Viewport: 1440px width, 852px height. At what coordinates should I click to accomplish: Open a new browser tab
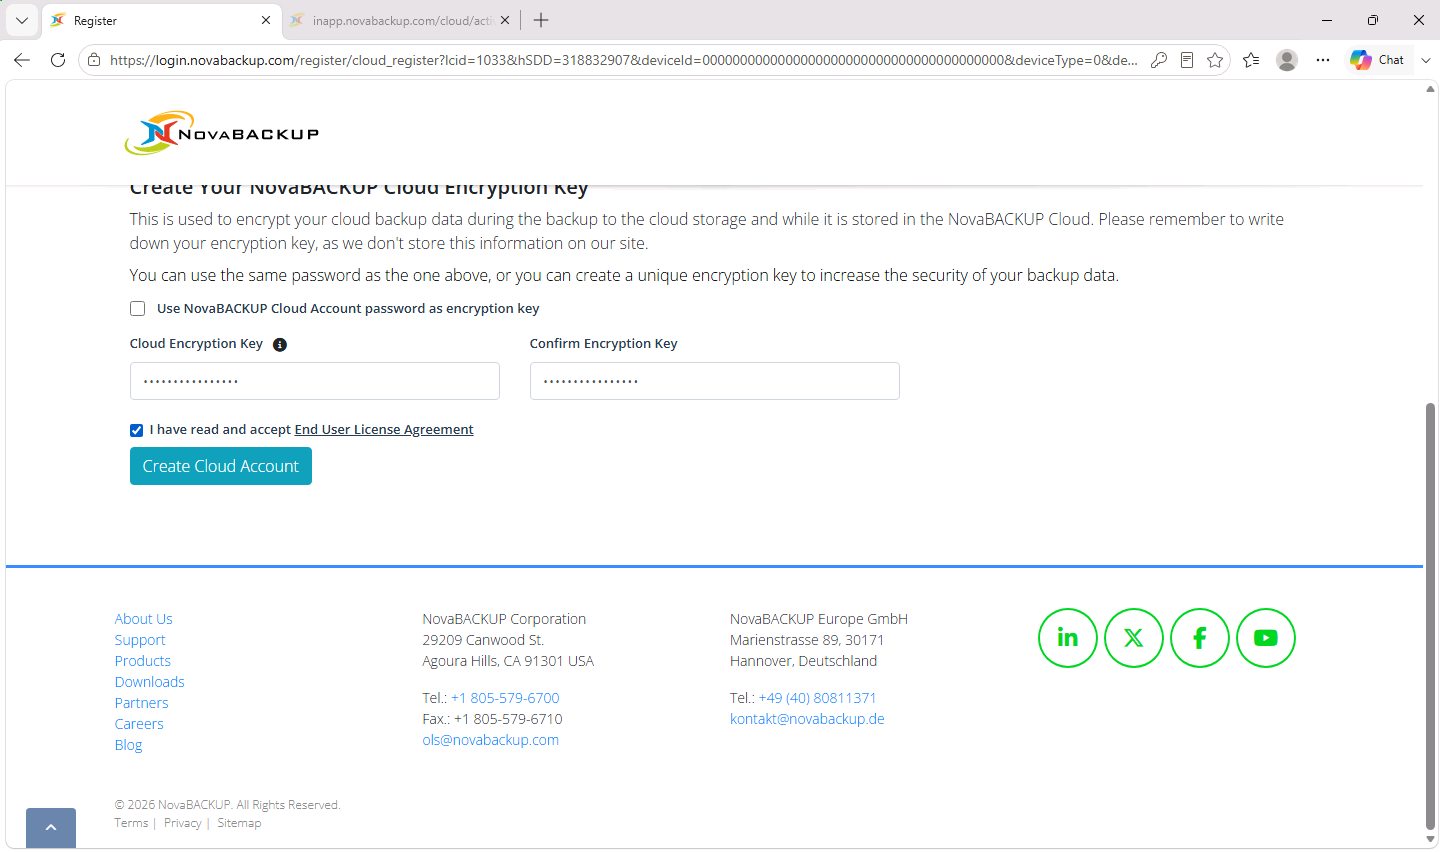coord(541,20)
